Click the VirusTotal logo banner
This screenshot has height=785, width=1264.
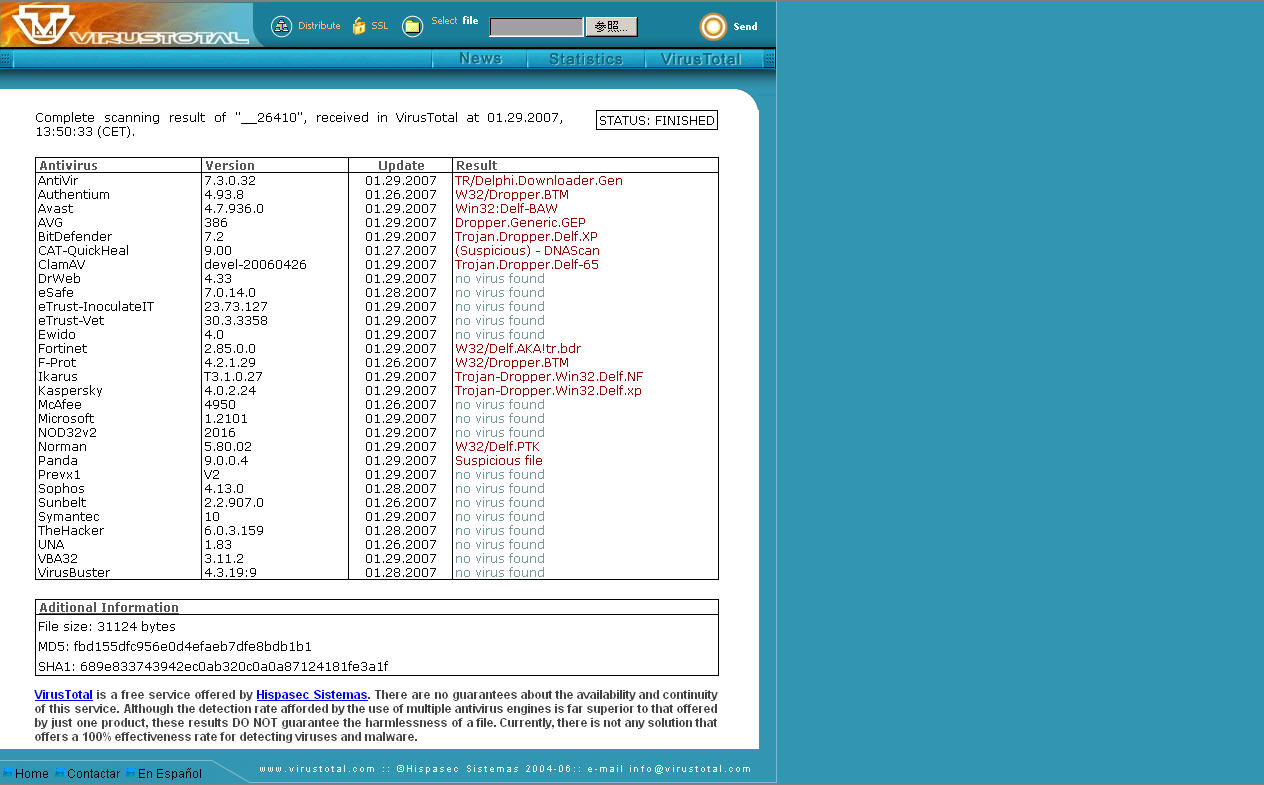[x=126, y=25]
